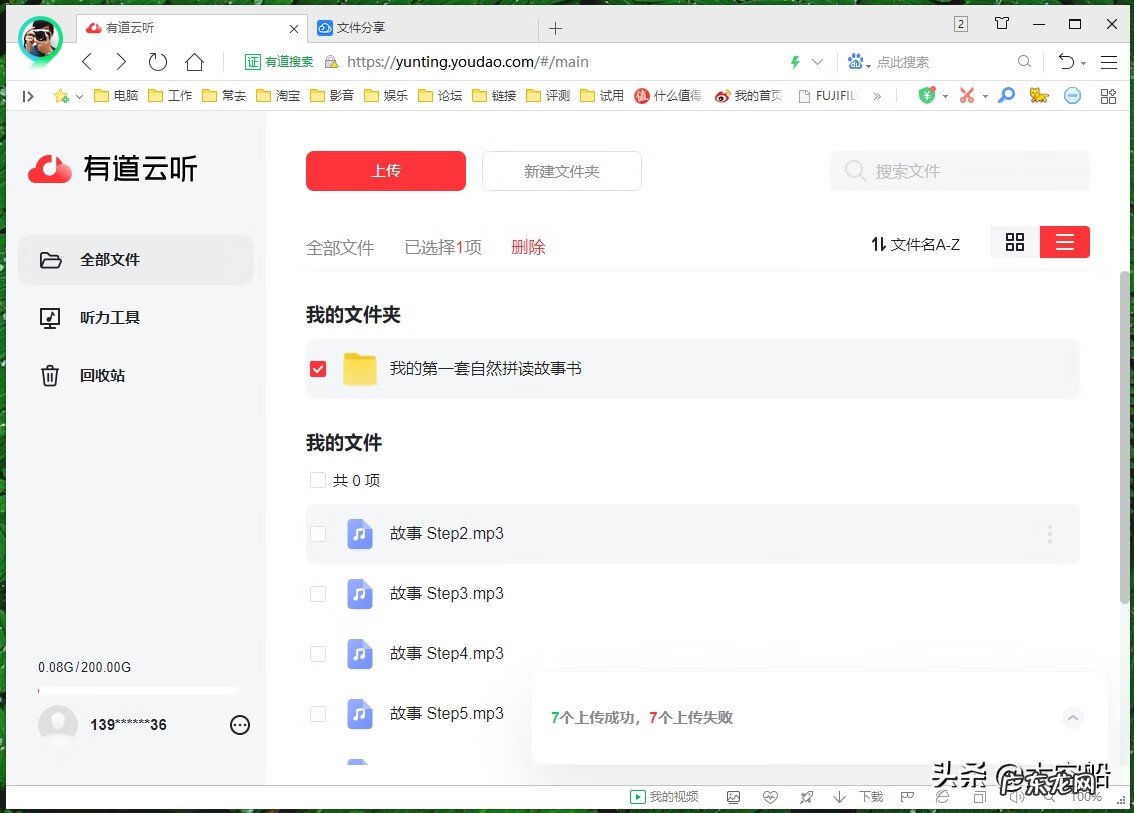Open the 听力工具 sidebar tool
The width and height of the screenshot is (1134, 813).
[x=110, y=317]
